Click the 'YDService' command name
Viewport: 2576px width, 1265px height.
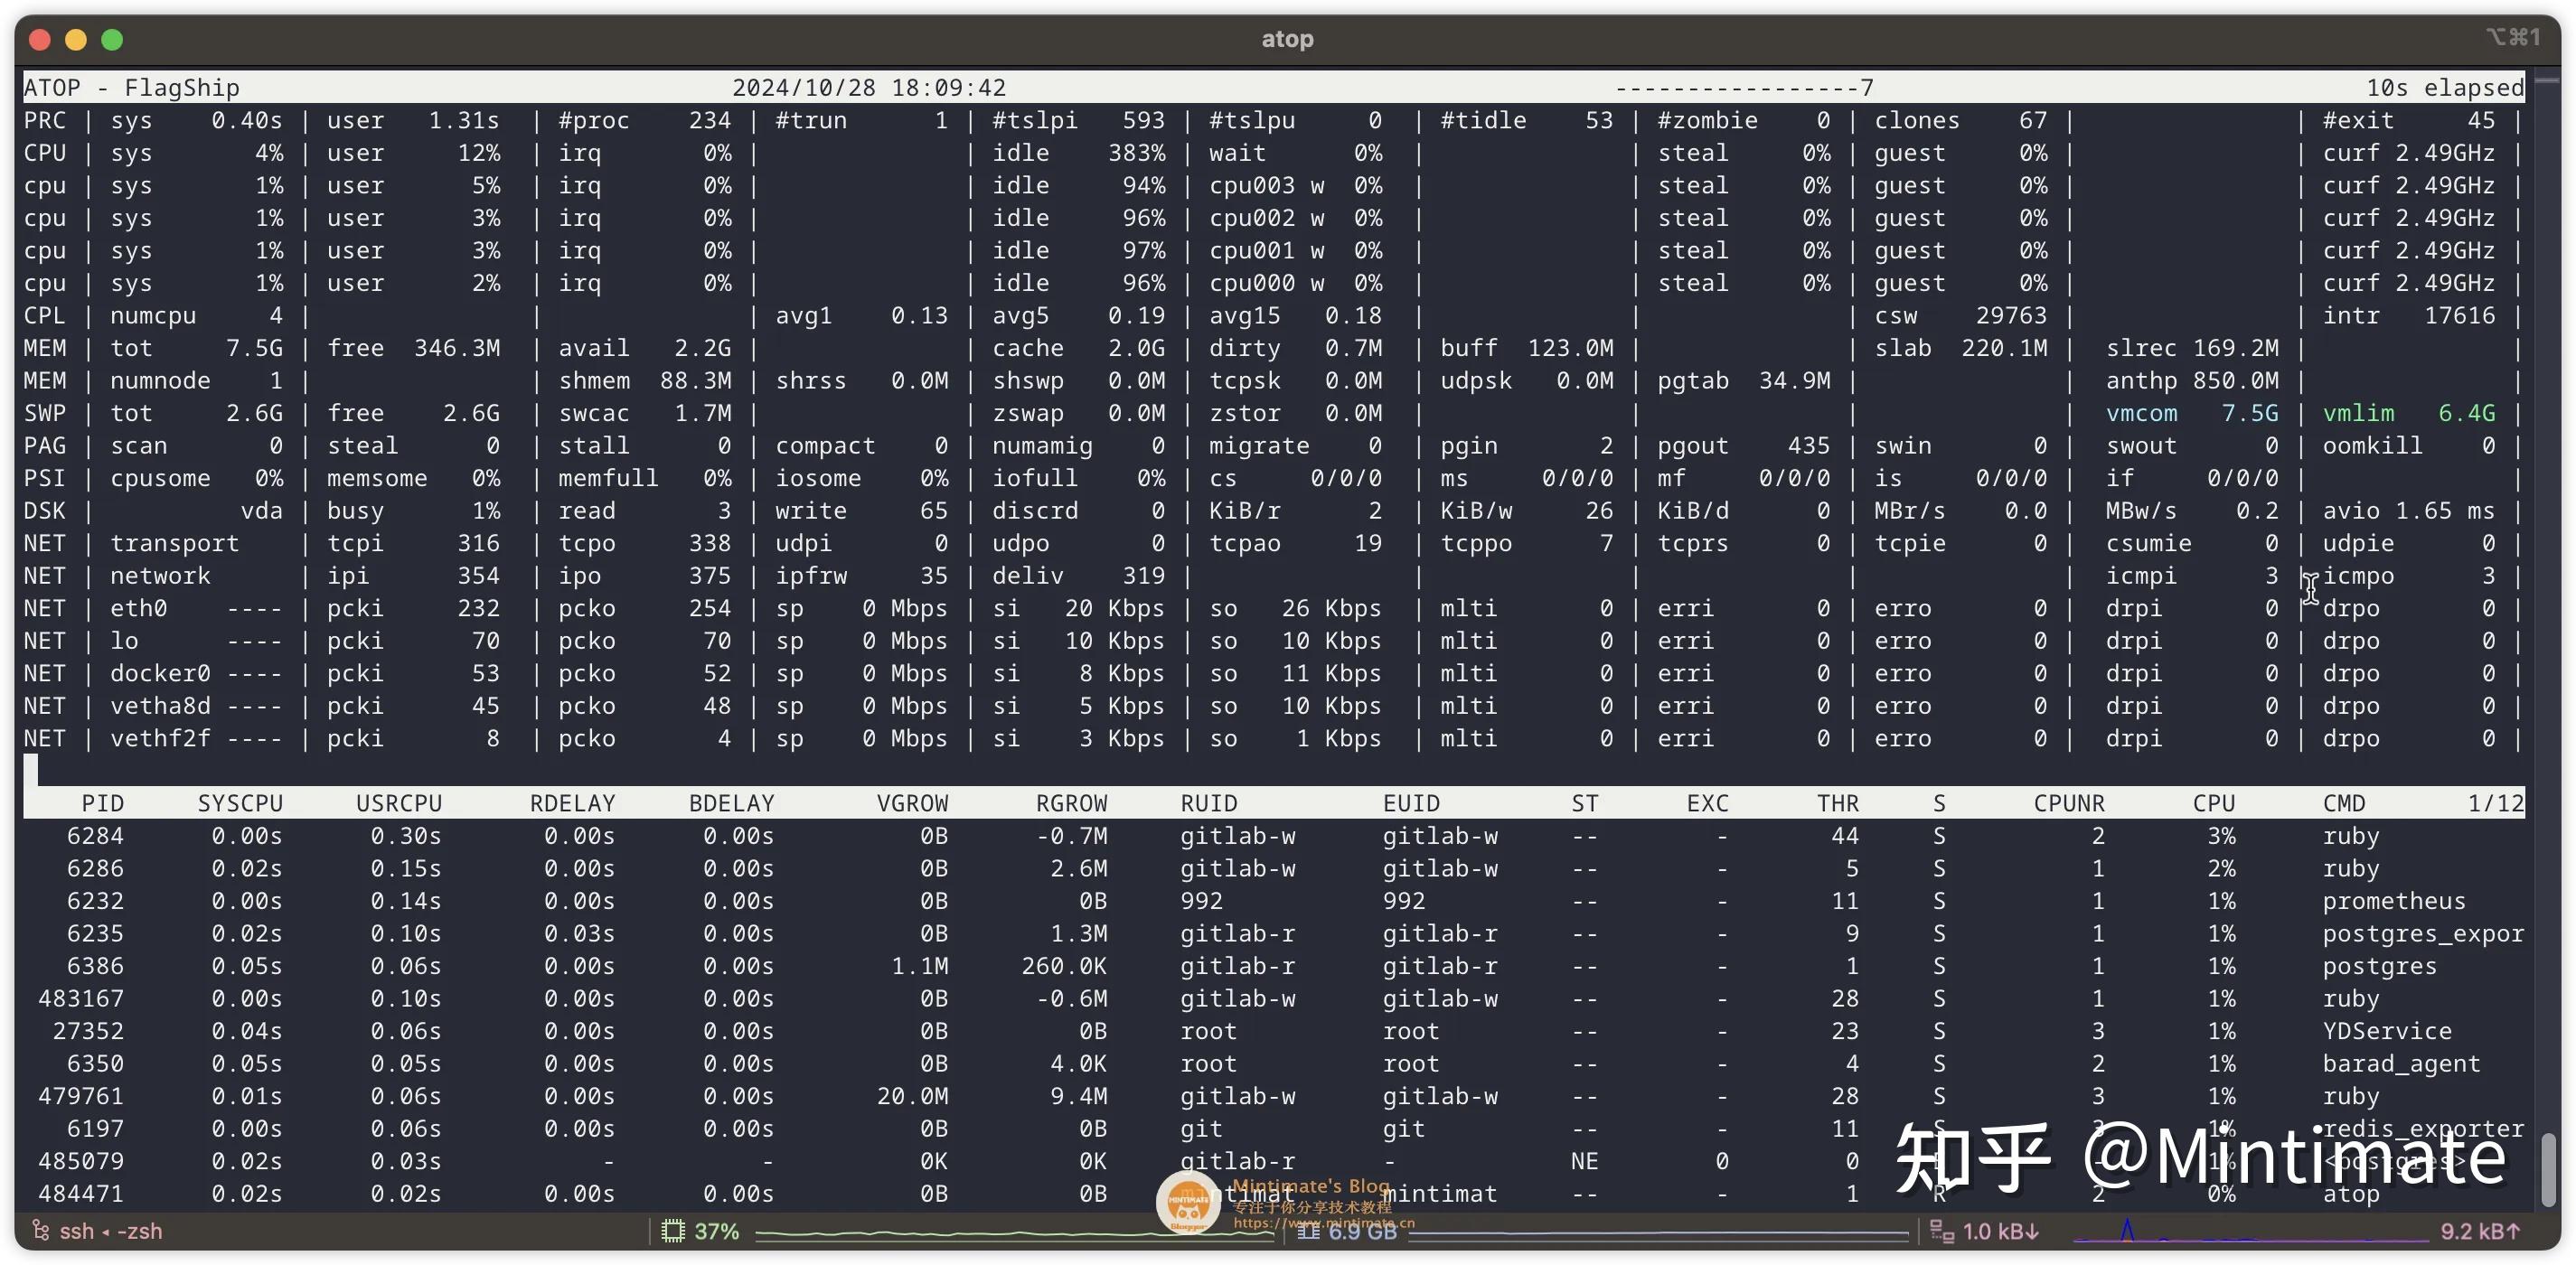pyautogui.click(x=2387, y=1031)
